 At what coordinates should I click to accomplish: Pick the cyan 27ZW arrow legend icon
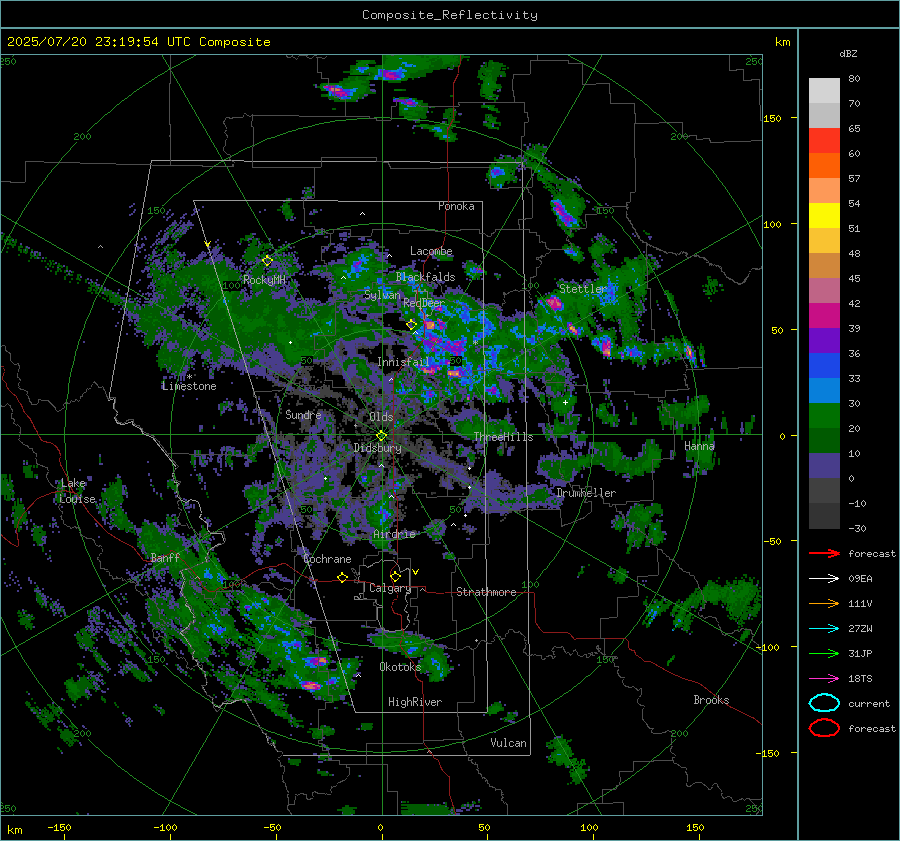824,629
